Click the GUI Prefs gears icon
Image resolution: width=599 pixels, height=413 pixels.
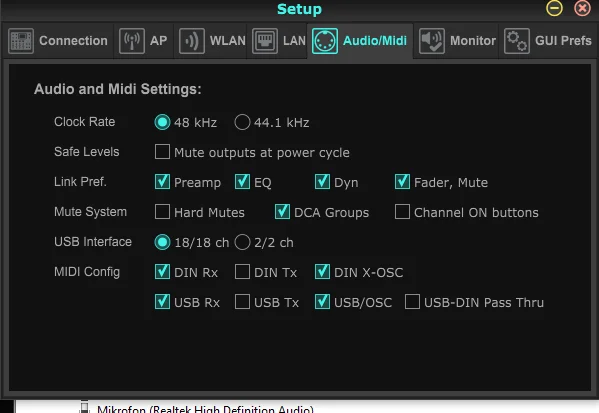click(x=516, y=41)
